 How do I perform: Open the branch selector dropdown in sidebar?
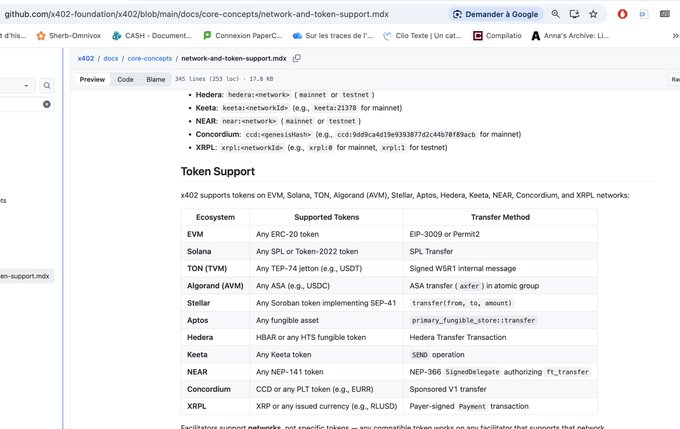pos(17,85)
